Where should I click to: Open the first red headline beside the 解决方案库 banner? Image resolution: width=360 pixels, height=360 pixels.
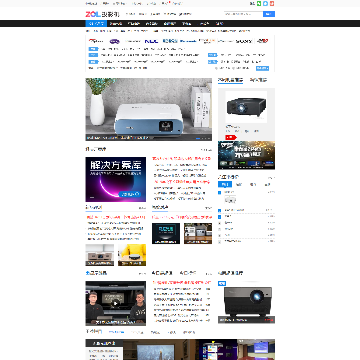(x=181, y=158)
